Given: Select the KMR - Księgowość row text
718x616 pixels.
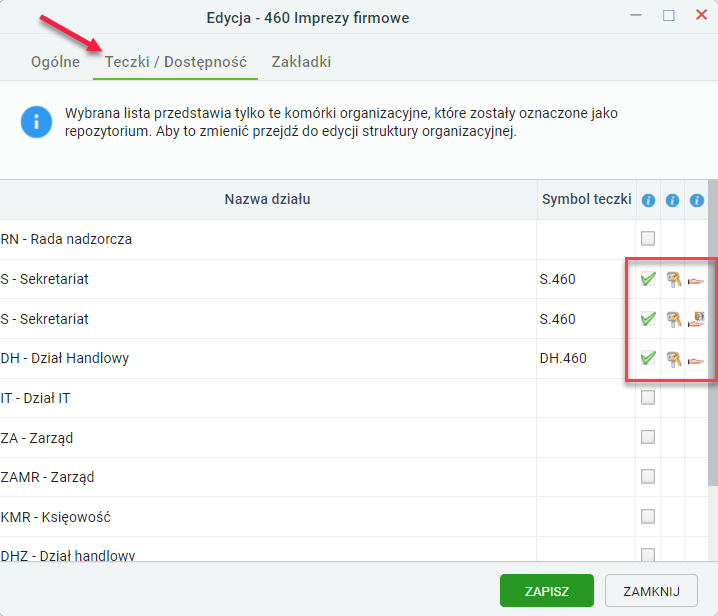Looking at the screenshot, I should (55, 517).
